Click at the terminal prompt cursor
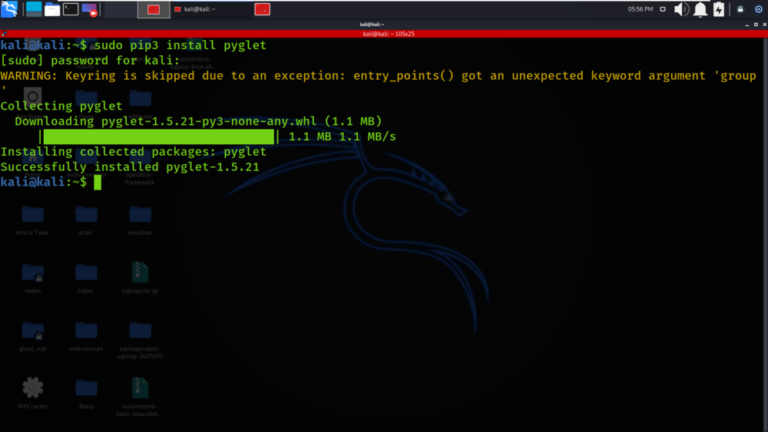Image resolution: width=768 pixels, height=432 pixels. [97, 182]
